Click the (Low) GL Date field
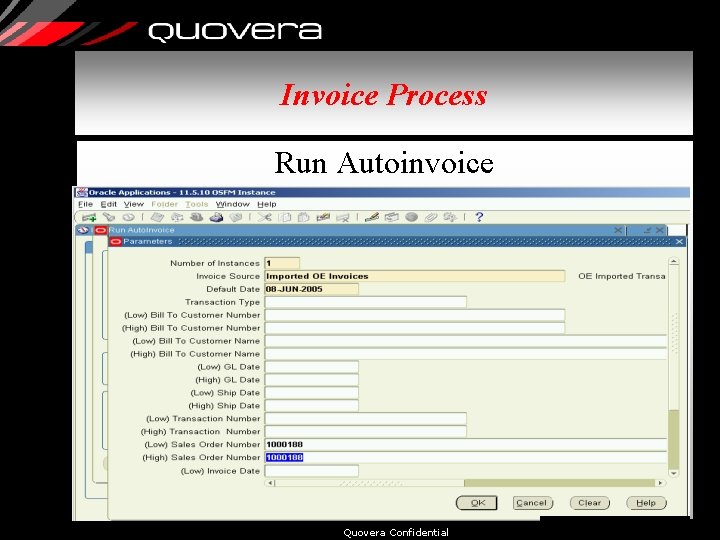Viewport: 720px width, 540px height. (311, 366)
